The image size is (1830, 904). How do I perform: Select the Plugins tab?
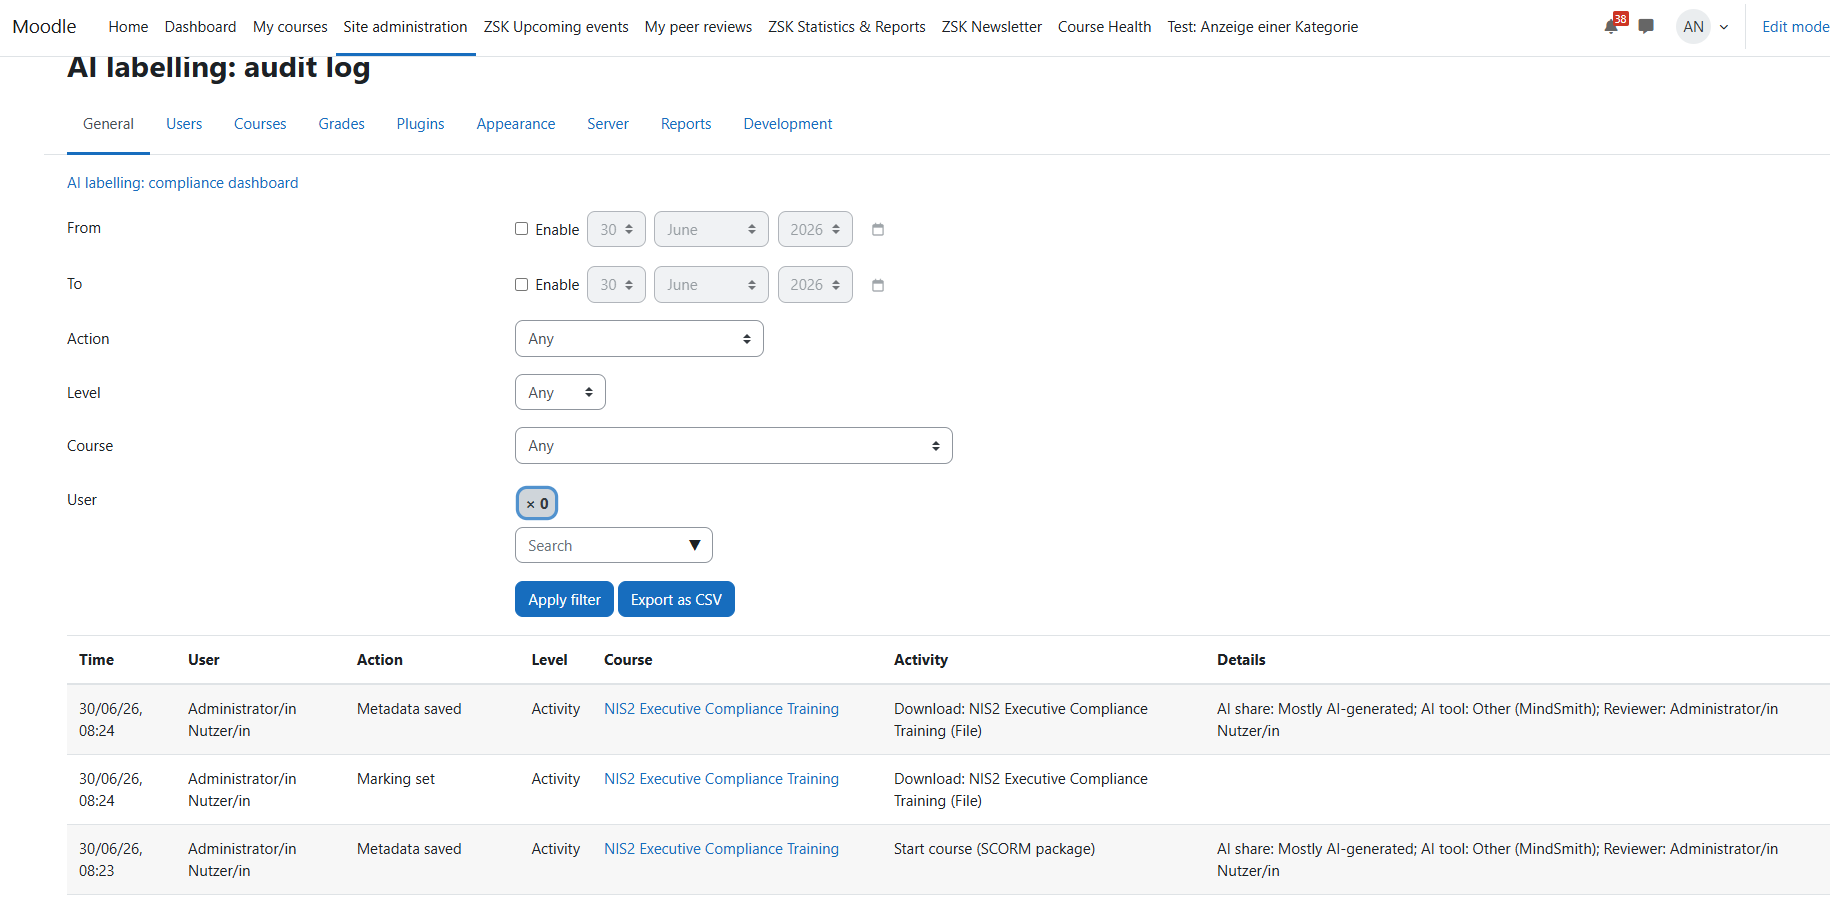(x=420, y=124)
